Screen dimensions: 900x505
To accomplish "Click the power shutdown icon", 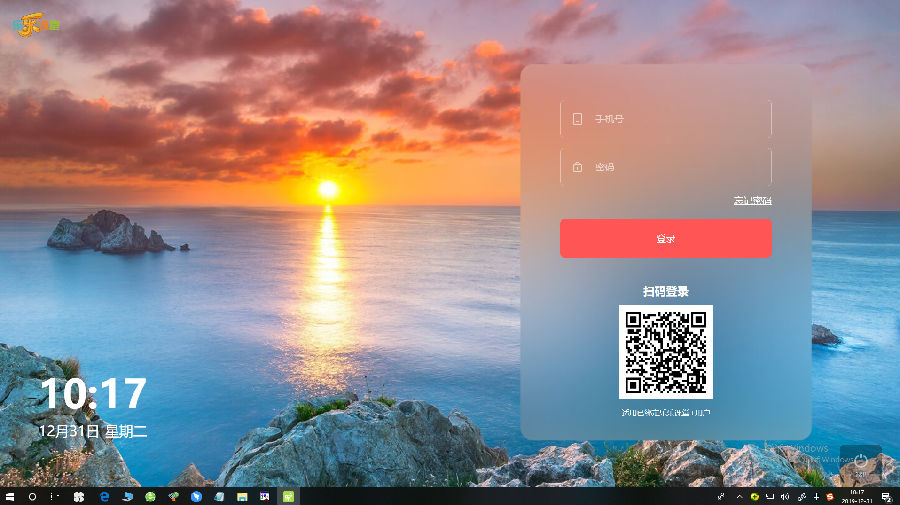I will (860, 459).
